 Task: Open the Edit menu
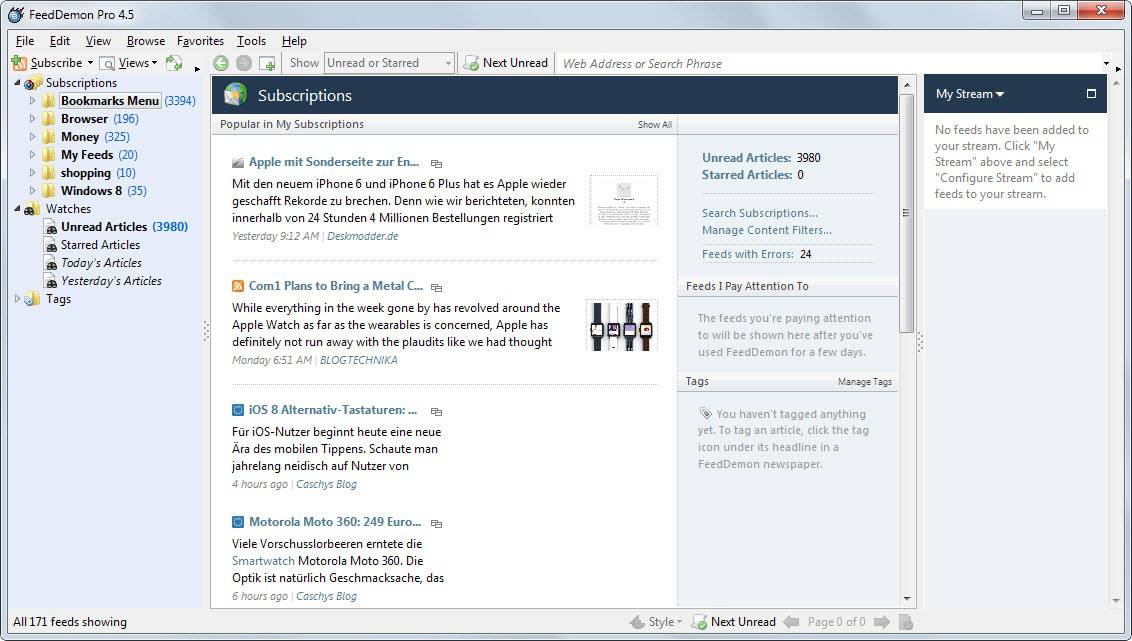(x=59, y=41)
